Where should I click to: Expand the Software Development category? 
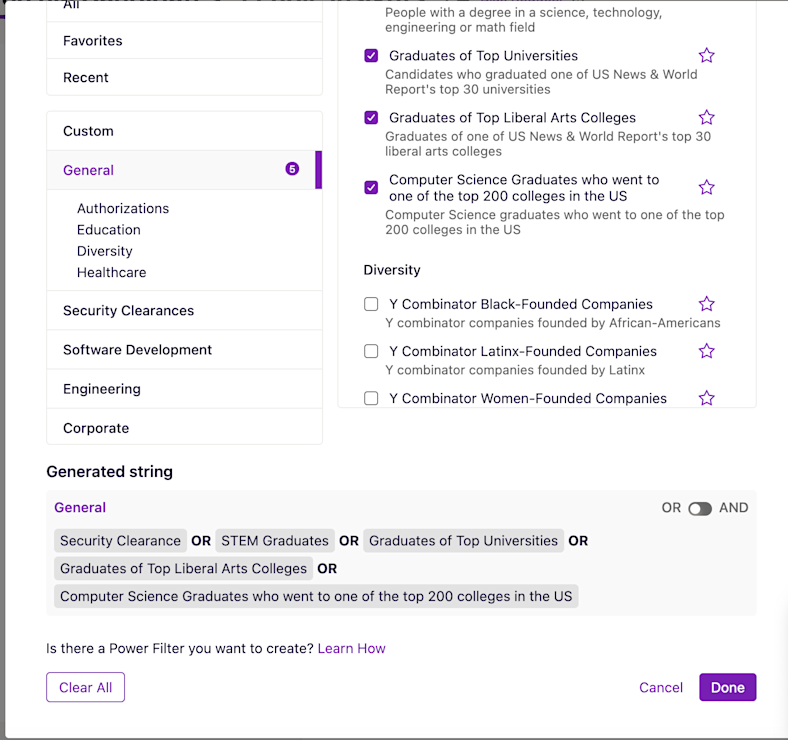click(137, 350)
